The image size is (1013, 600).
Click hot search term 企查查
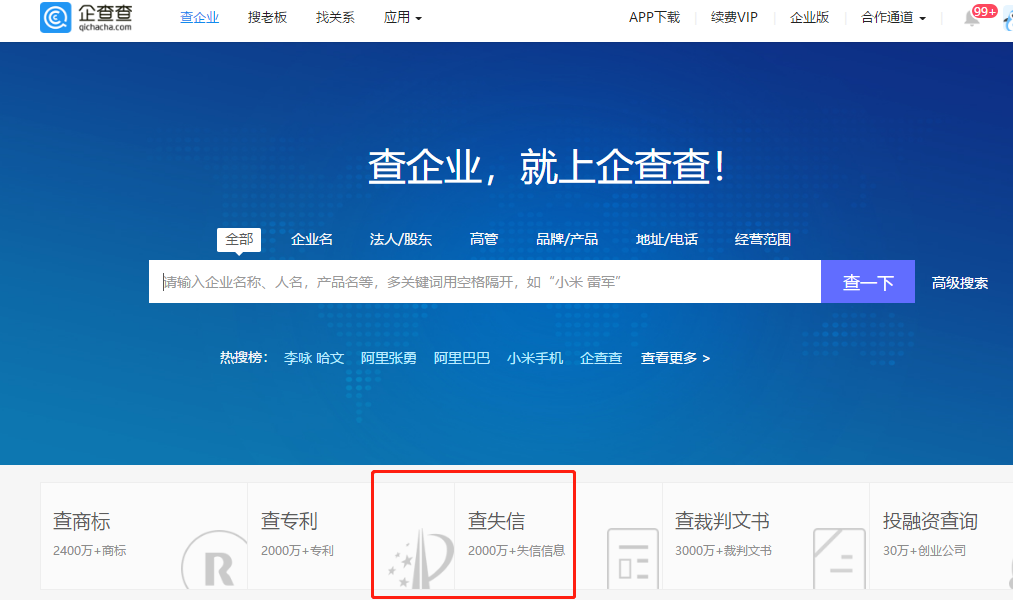pos(601,358)
